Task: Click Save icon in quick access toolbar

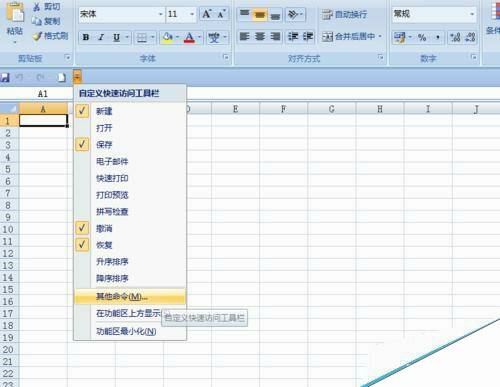Action: click(5, 78)
